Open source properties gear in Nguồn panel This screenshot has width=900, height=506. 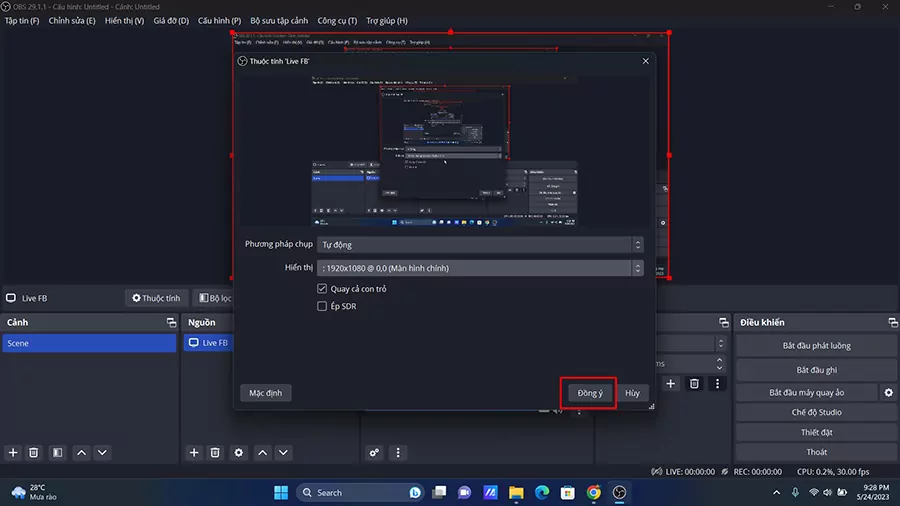(x=239, y=453)
